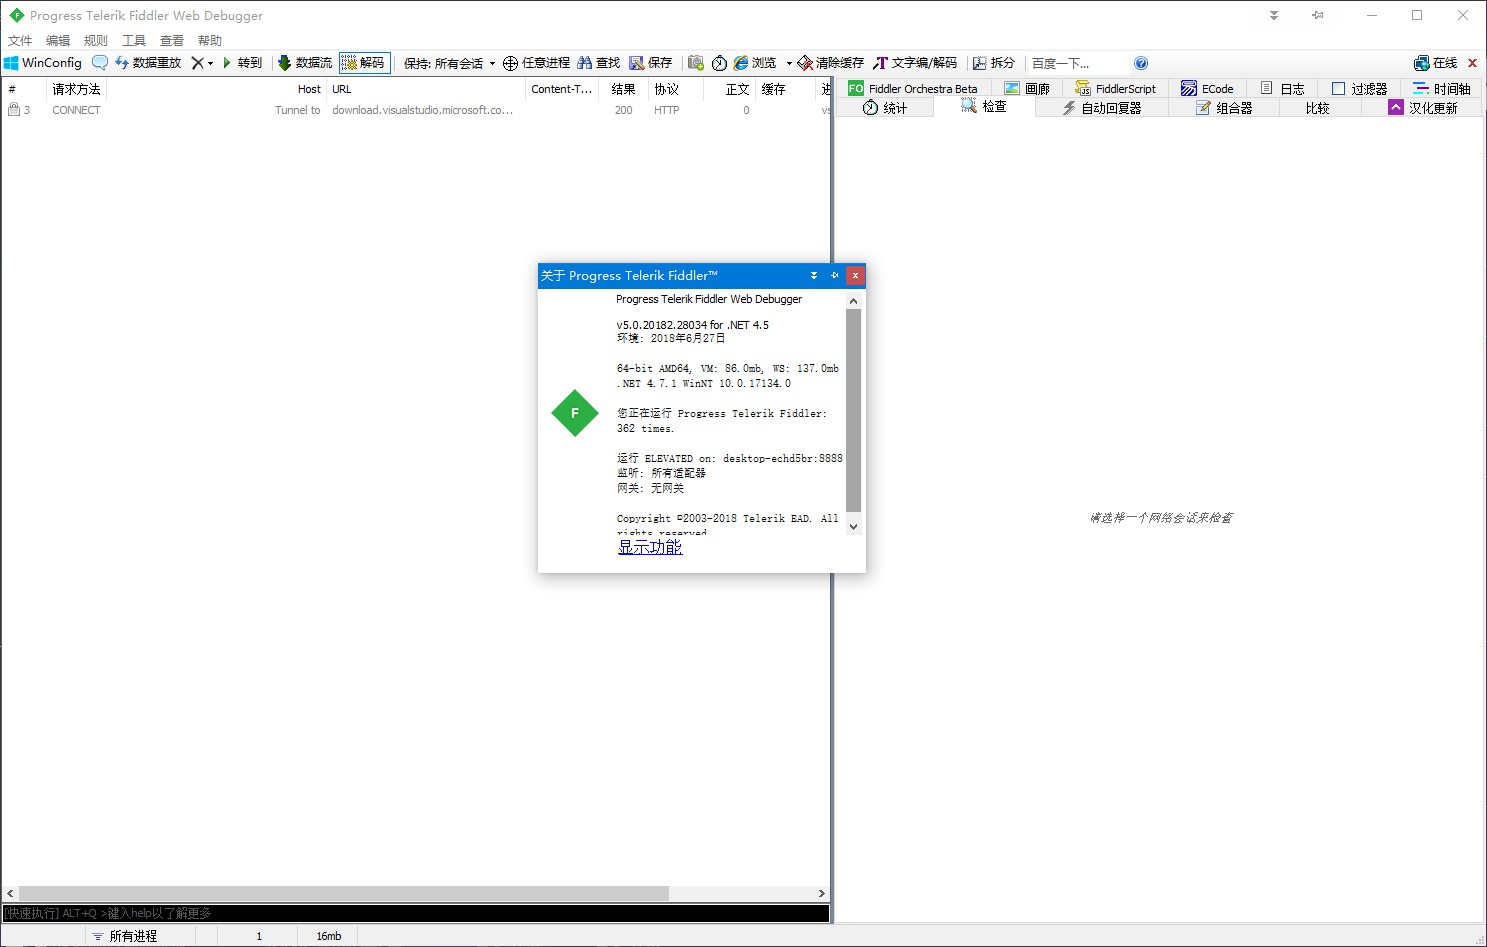Switch to 比较 compare tab

click(1318, 107)
